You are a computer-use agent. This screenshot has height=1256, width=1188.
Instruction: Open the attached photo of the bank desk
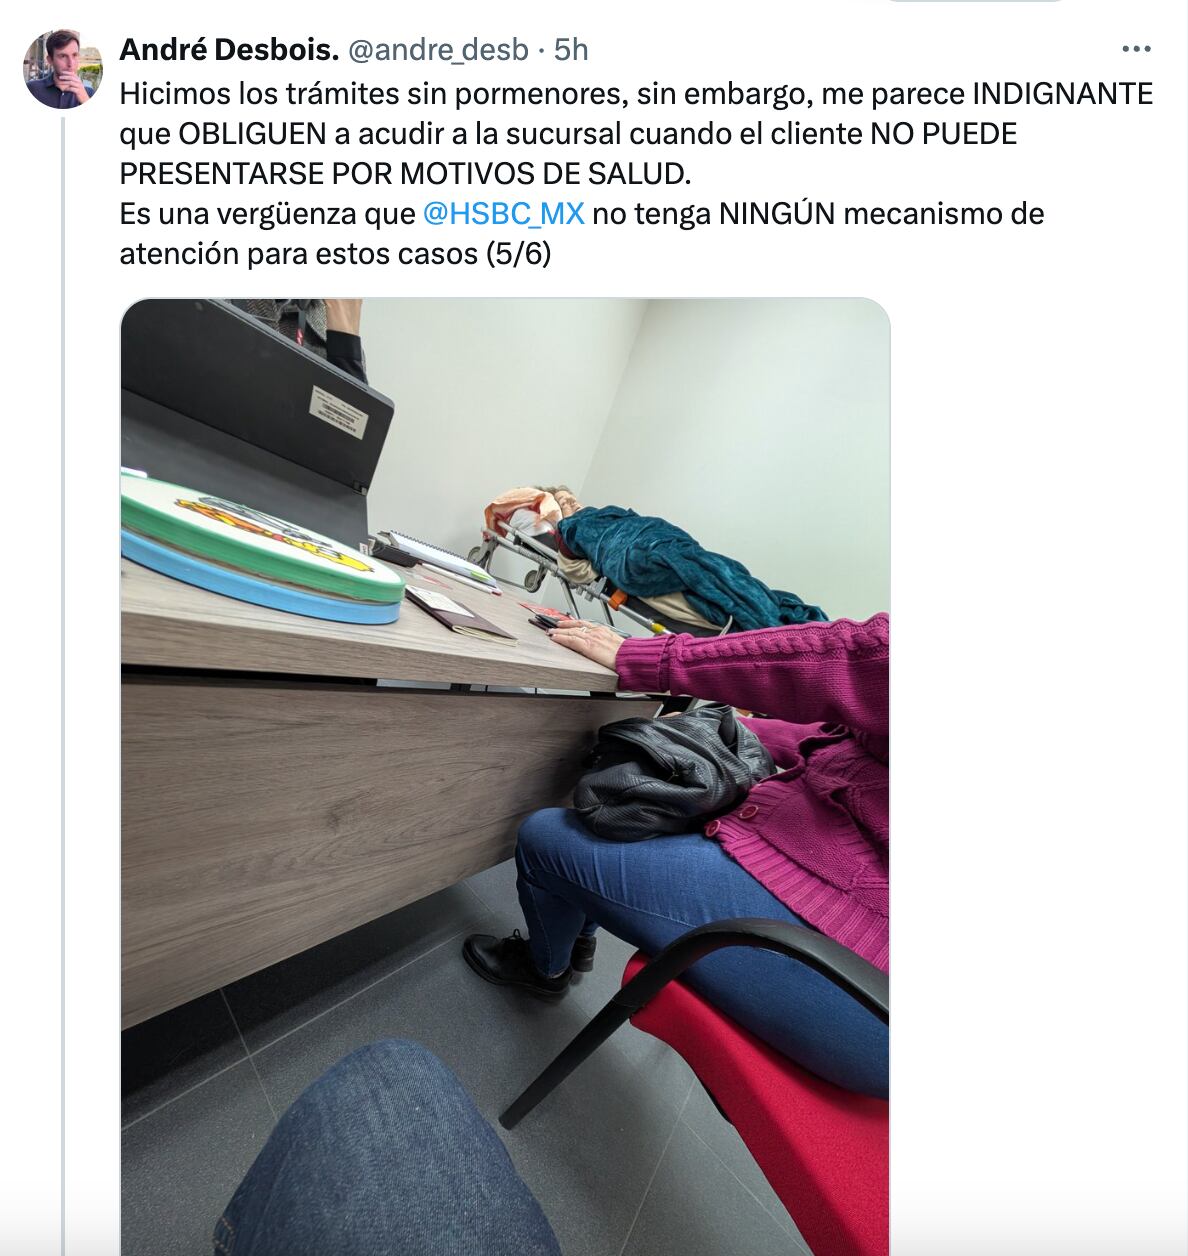point(505,777)
